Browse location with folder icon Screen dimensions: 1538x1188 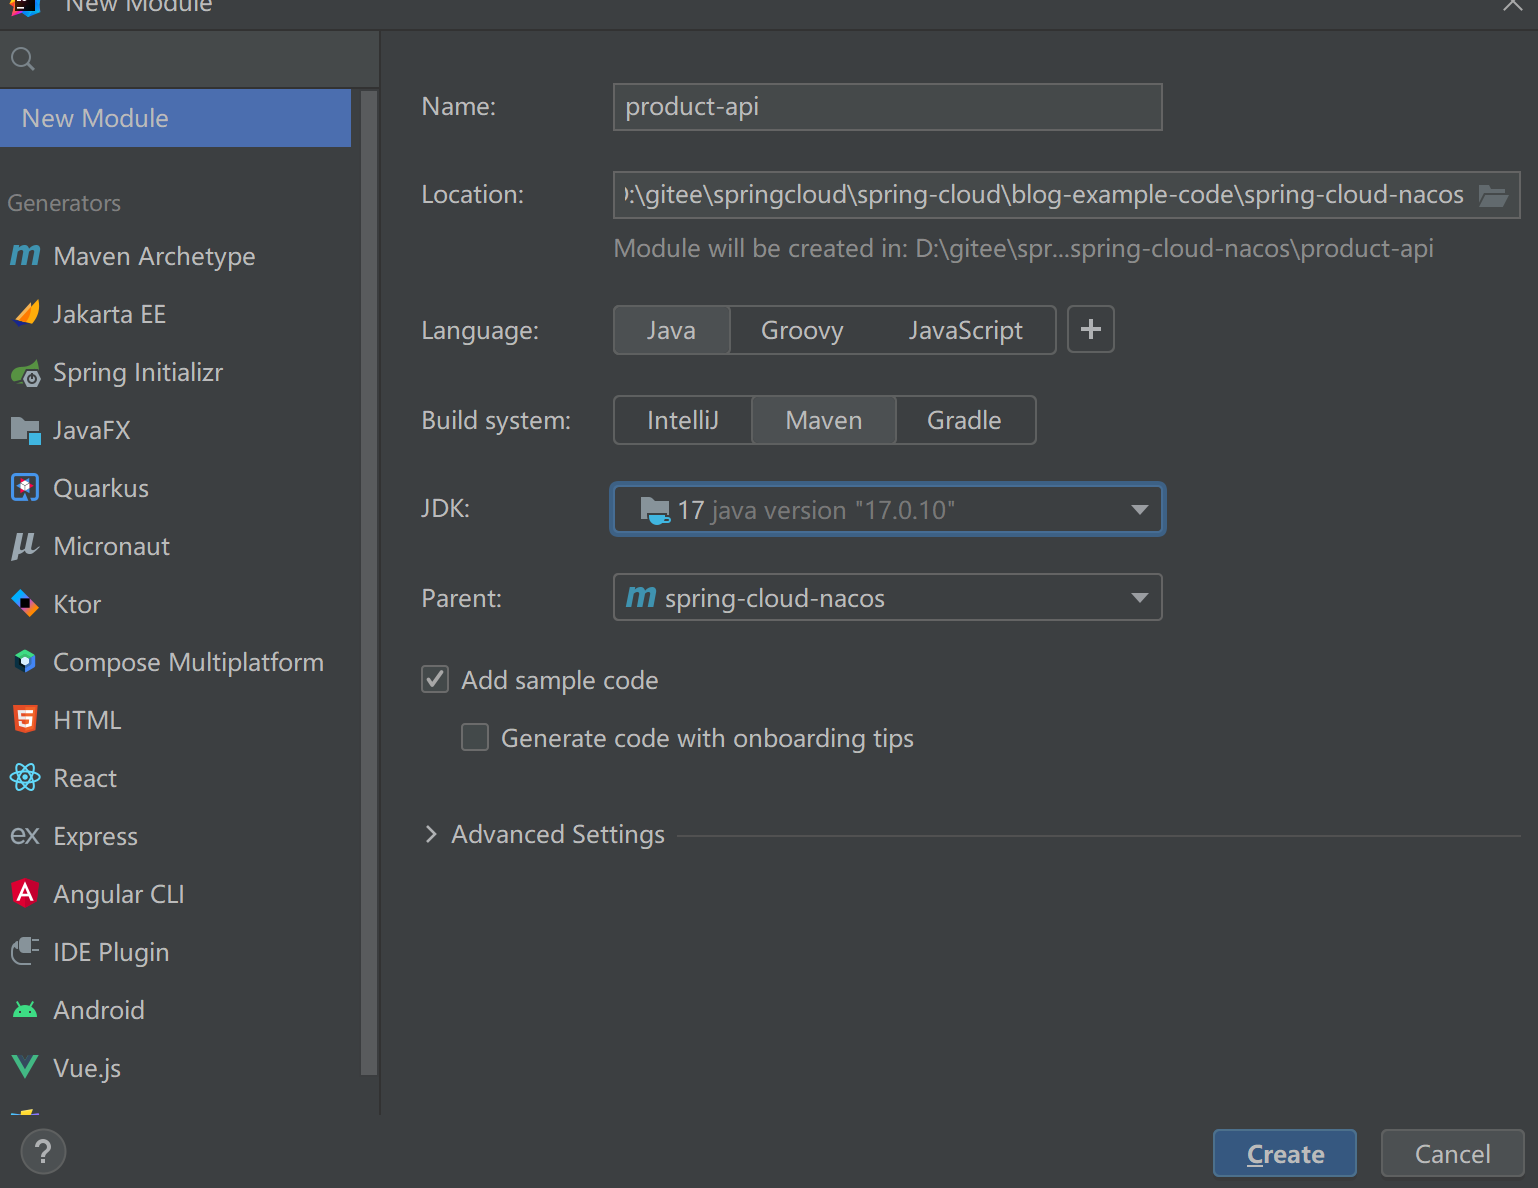1493,195
